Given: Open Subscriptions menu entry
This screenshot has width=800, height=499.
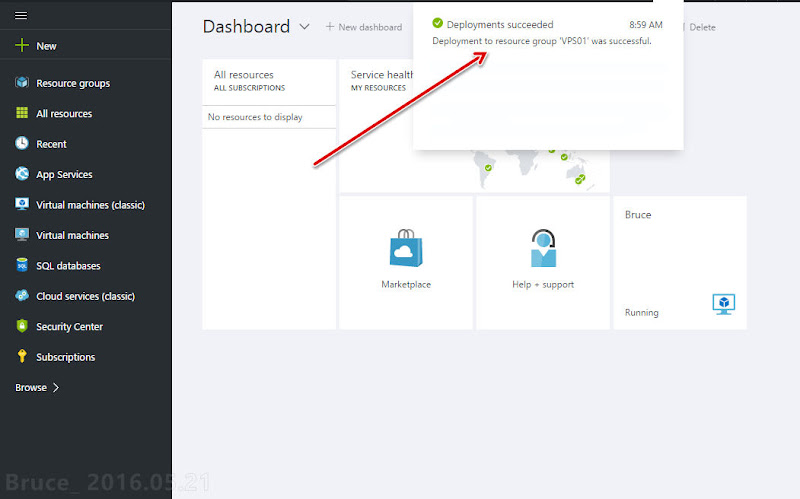Looking at the screenshot, I should (x=66, y=357).
